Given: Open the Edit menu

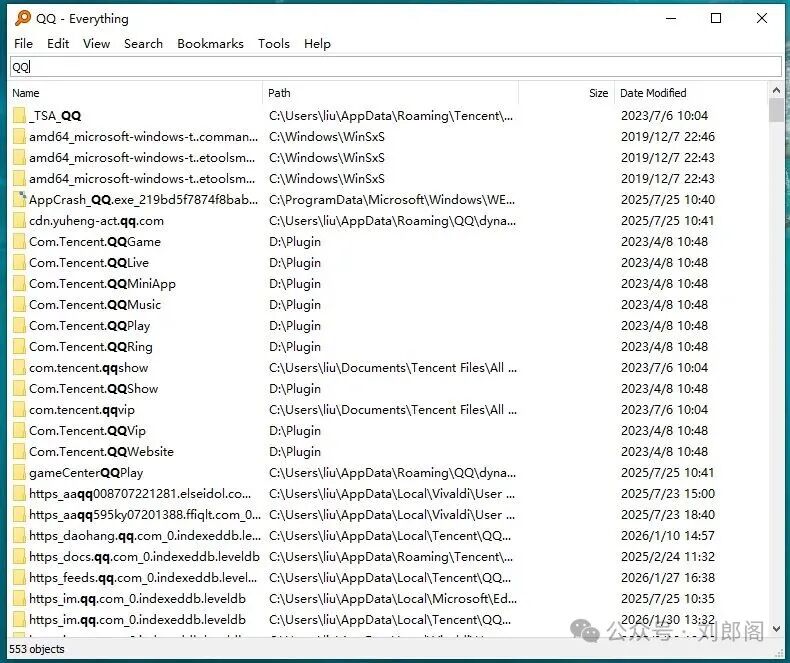Looking at the screenshot, I should (x=58, y=44).
